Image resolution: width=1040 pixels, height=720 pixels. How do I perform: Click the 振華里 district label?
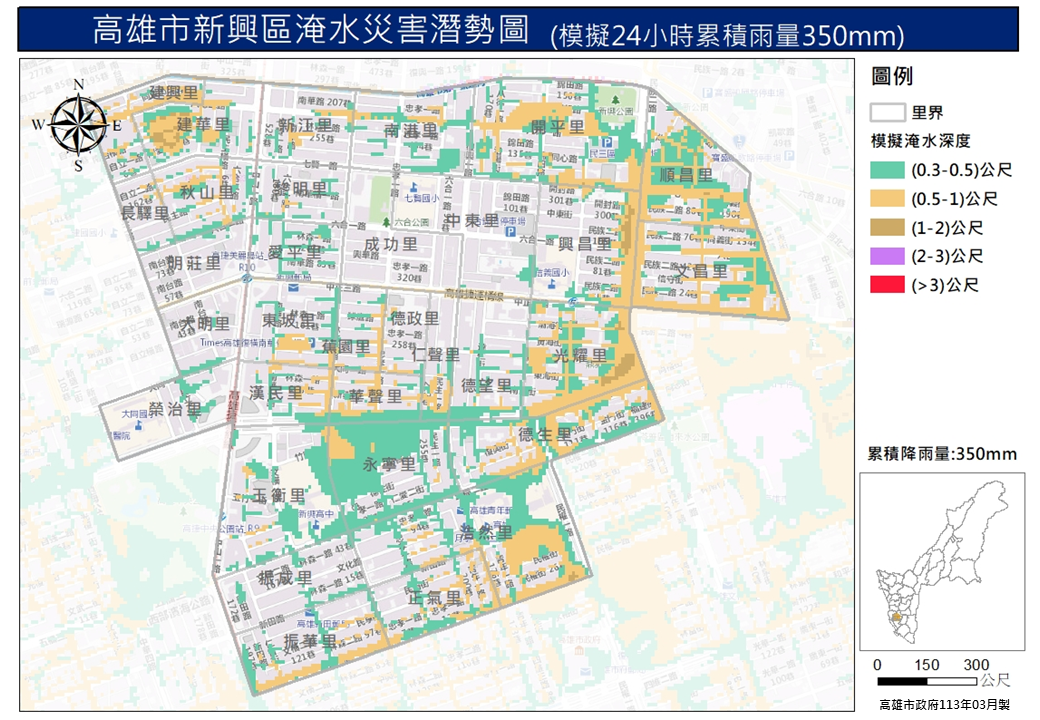310,642
